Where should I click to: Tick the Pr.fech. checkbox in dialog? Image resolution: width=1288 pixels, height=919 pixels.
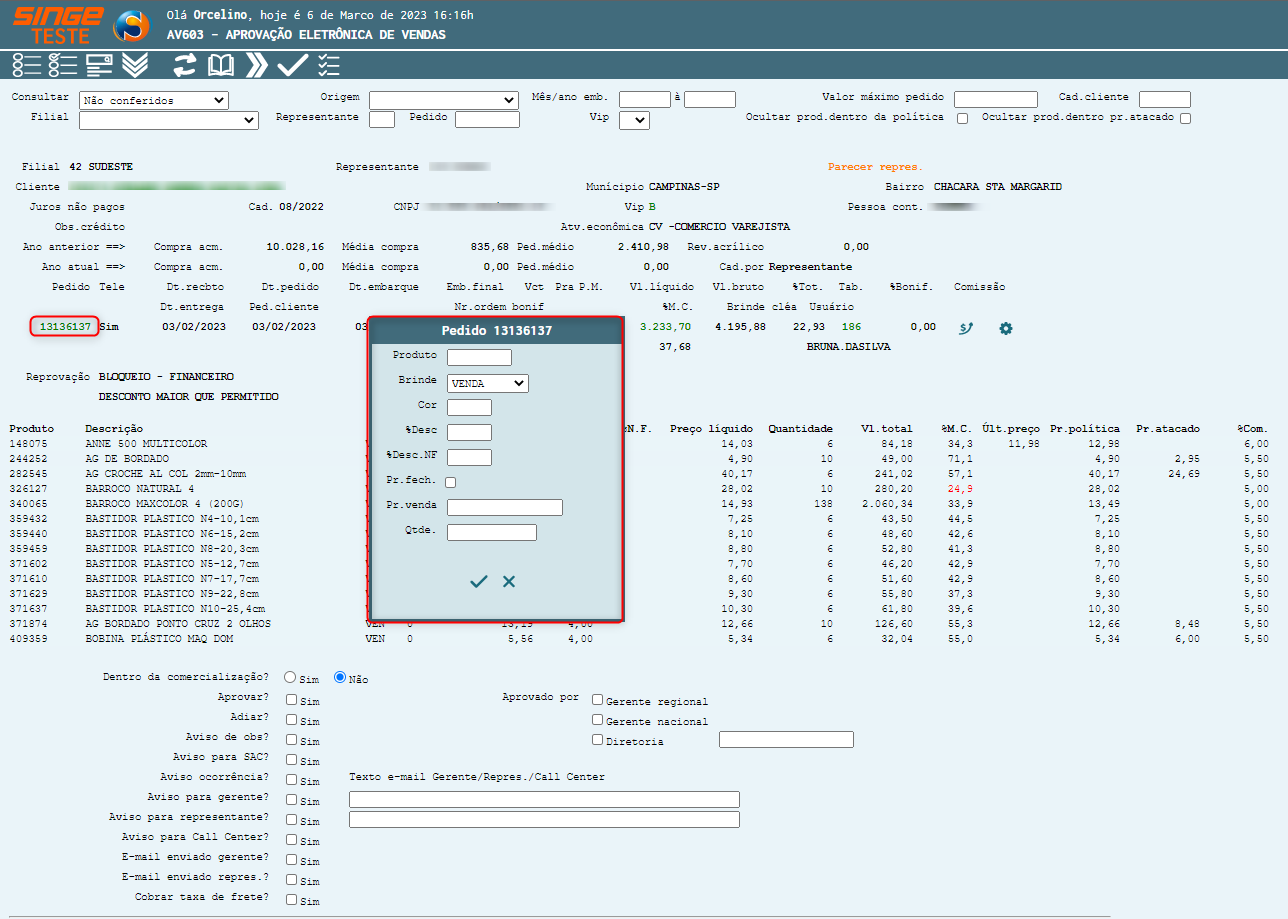pyautogui.click(x=451, y=482)
